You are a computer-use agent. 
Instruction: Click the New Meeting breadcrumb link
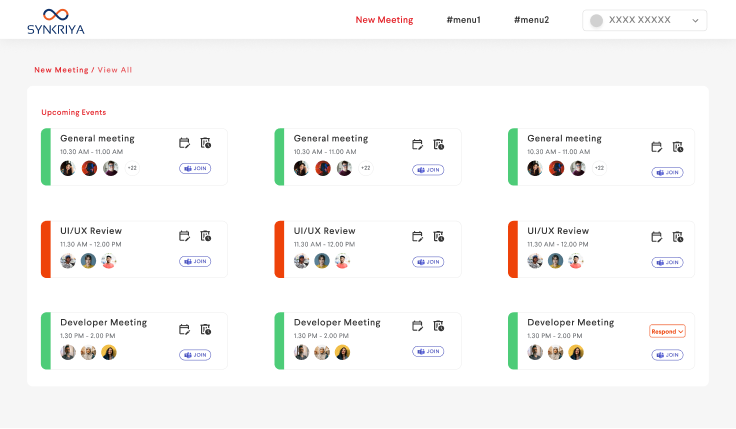61,70
